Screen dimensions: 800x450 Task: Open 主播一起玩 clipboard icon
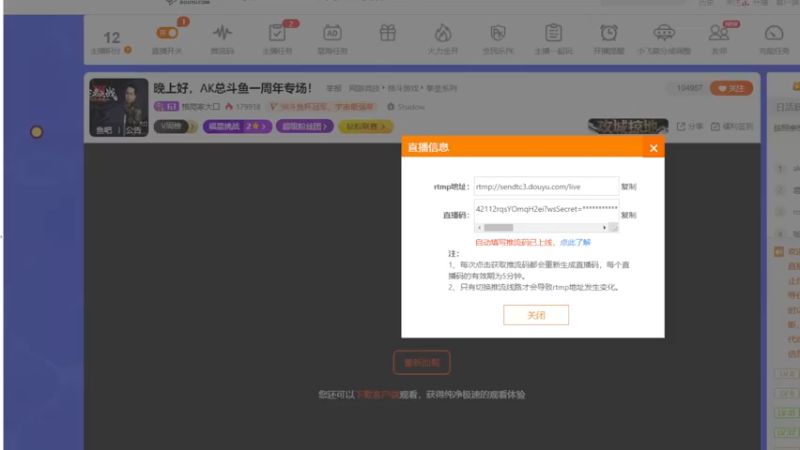coord(553,33)
